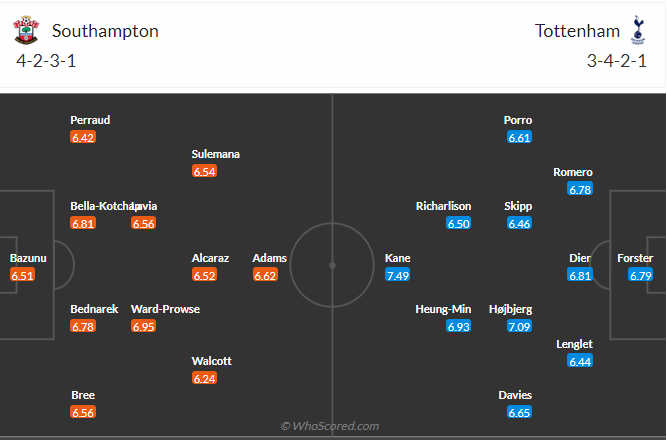The height and width of the screenshot is (440, 667).
Task: Click the WhoScored.com watermark link
Action: [331, 426]
